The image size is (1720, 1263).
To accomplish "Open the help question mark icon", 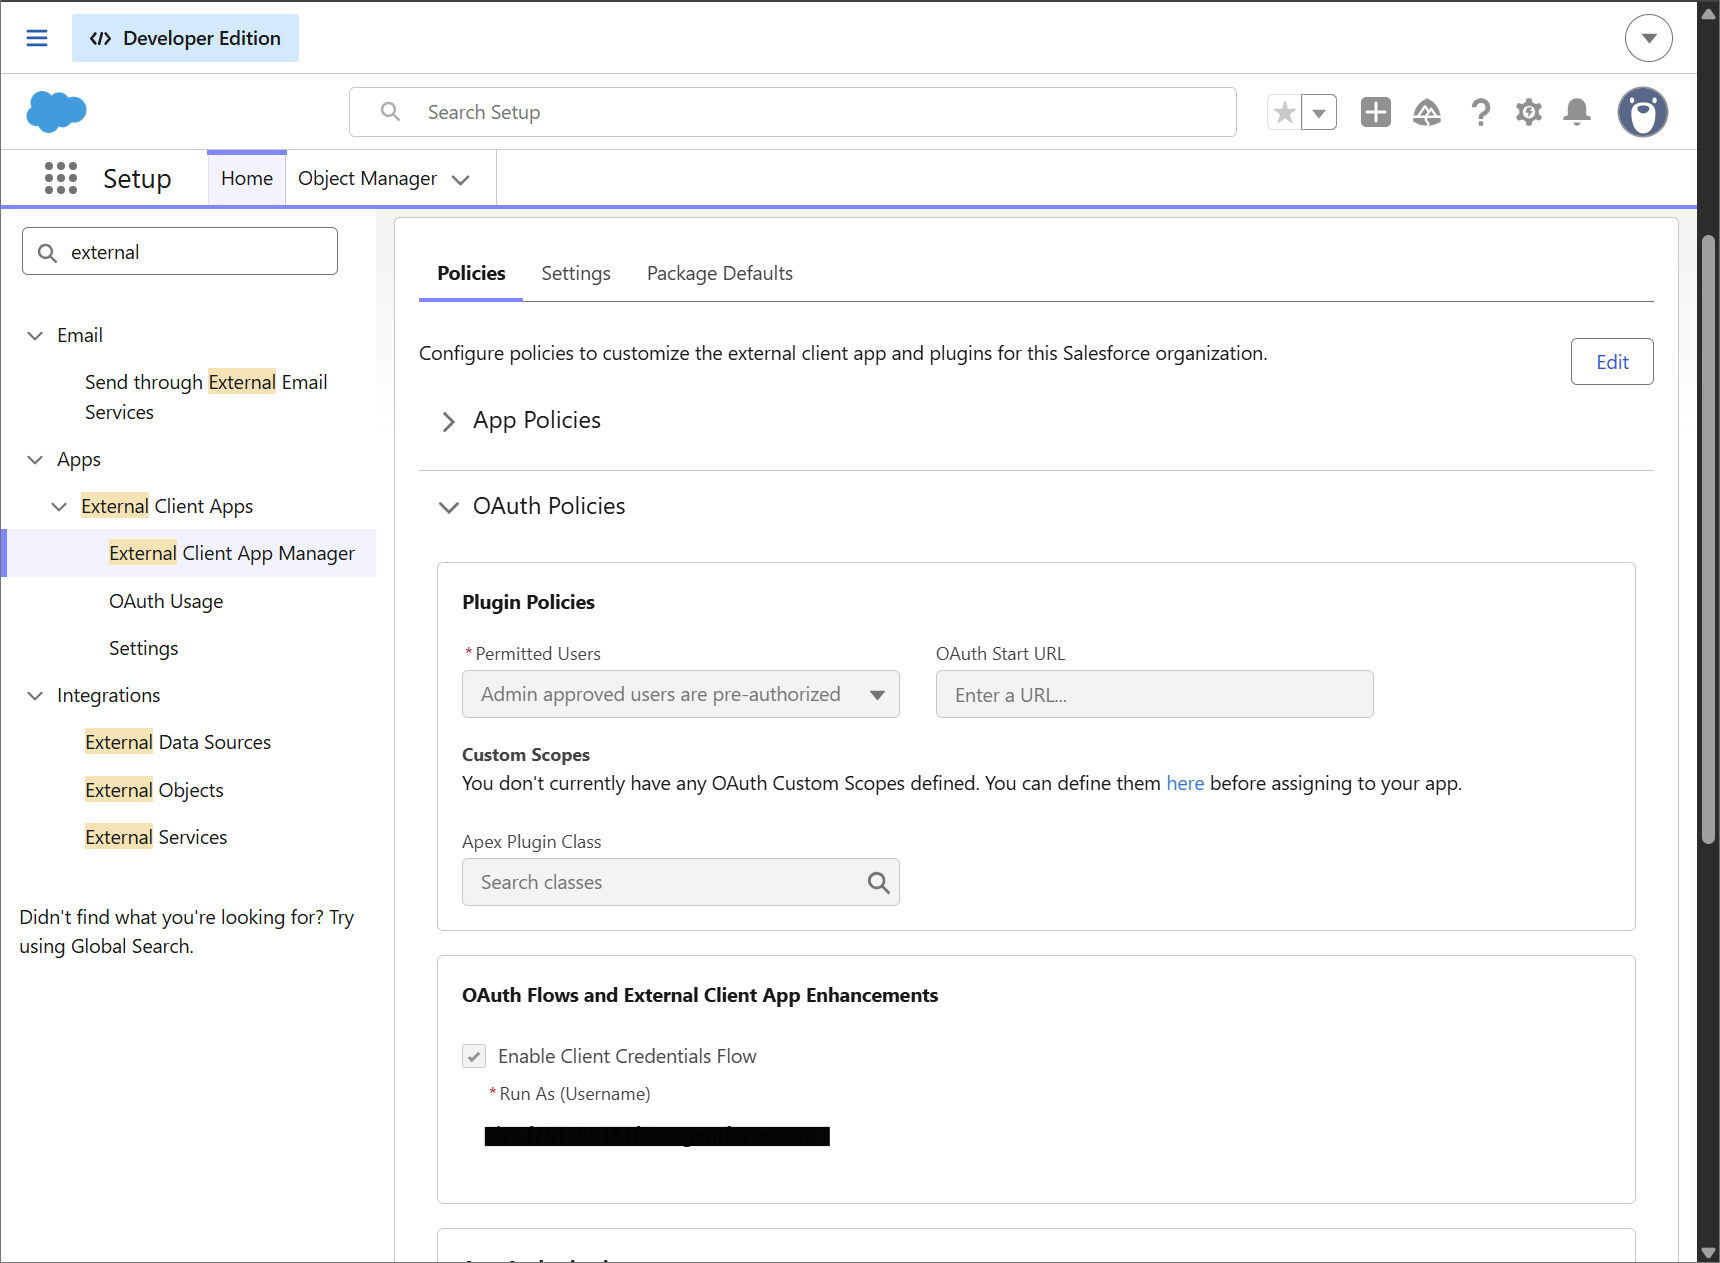I will (1481, 112).
